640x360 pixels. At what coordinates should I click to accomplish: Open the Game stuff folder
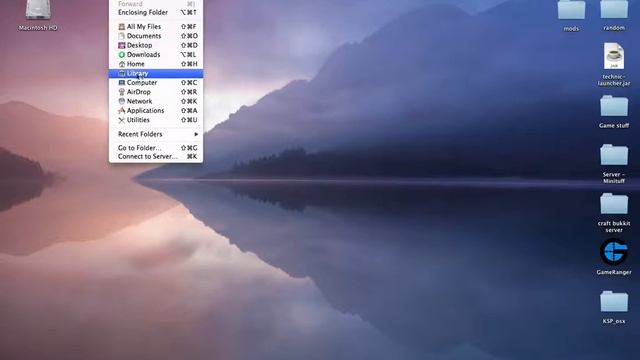[614, 106]
